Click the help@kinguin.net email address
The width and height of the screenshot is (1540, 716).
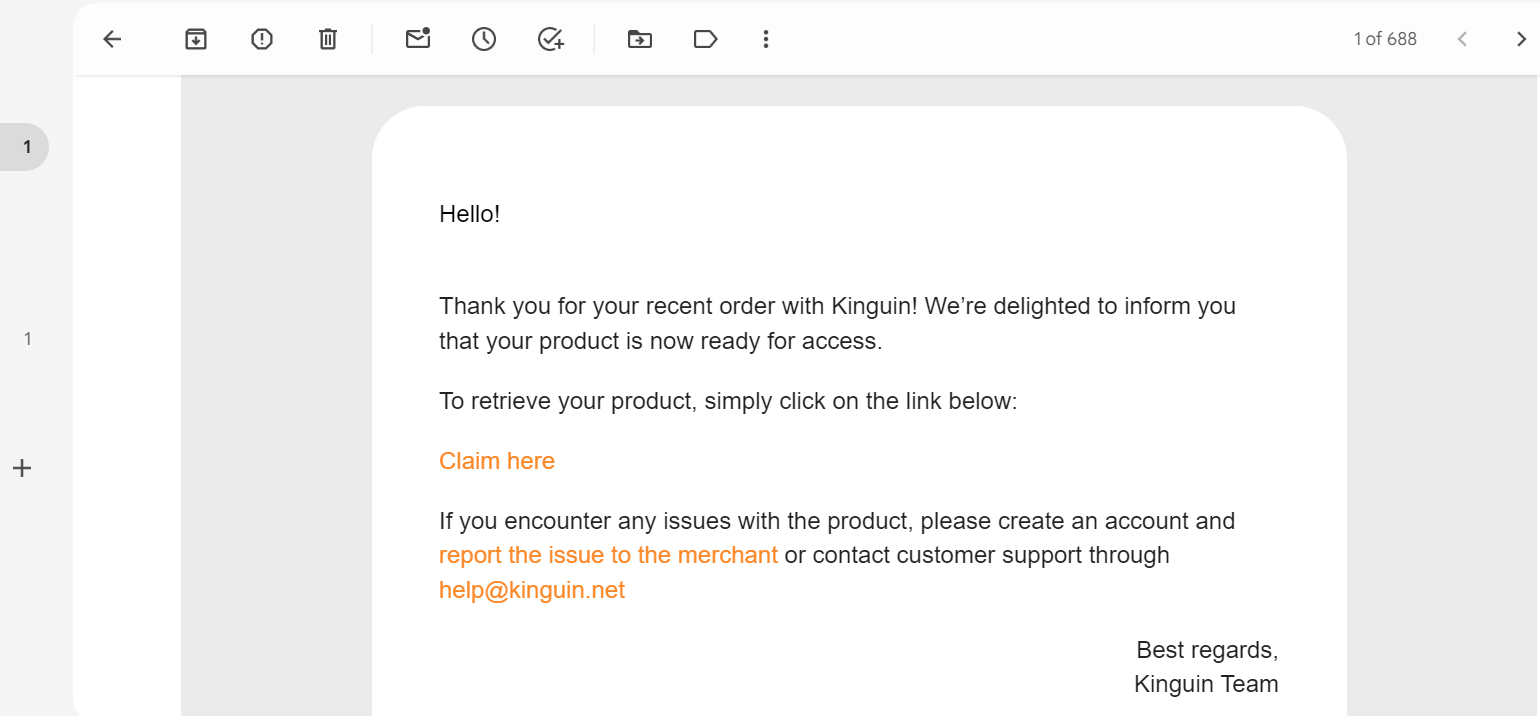click(532, 590)
